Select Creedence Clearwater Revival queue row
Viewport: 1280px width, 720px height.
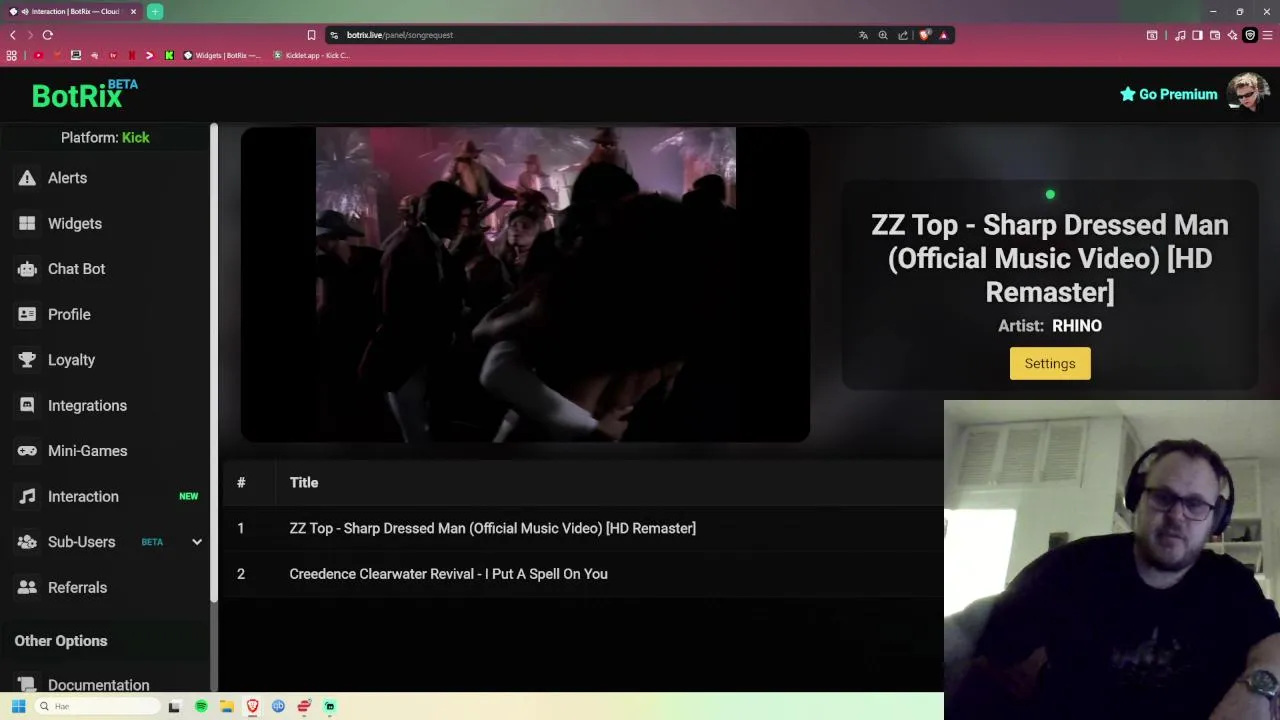(582, 574)
